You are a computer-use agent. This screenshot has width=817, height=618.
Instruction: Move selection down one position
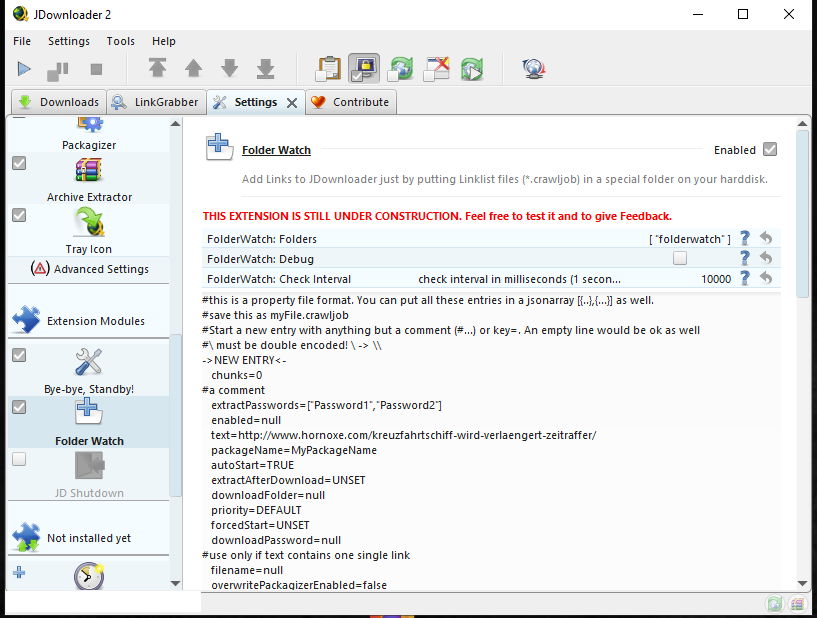tap(230, 68)
